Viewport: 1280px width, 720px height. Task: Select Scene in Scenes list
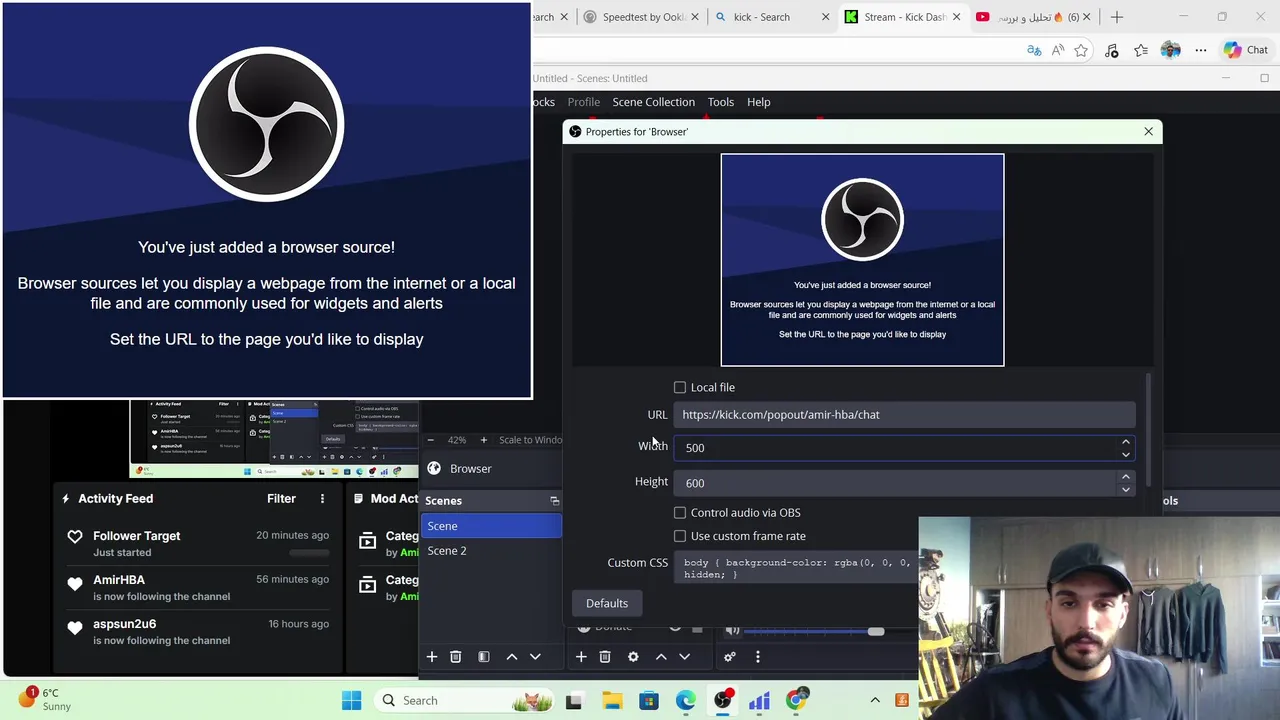pyautogui.click(x=490, y=526)
